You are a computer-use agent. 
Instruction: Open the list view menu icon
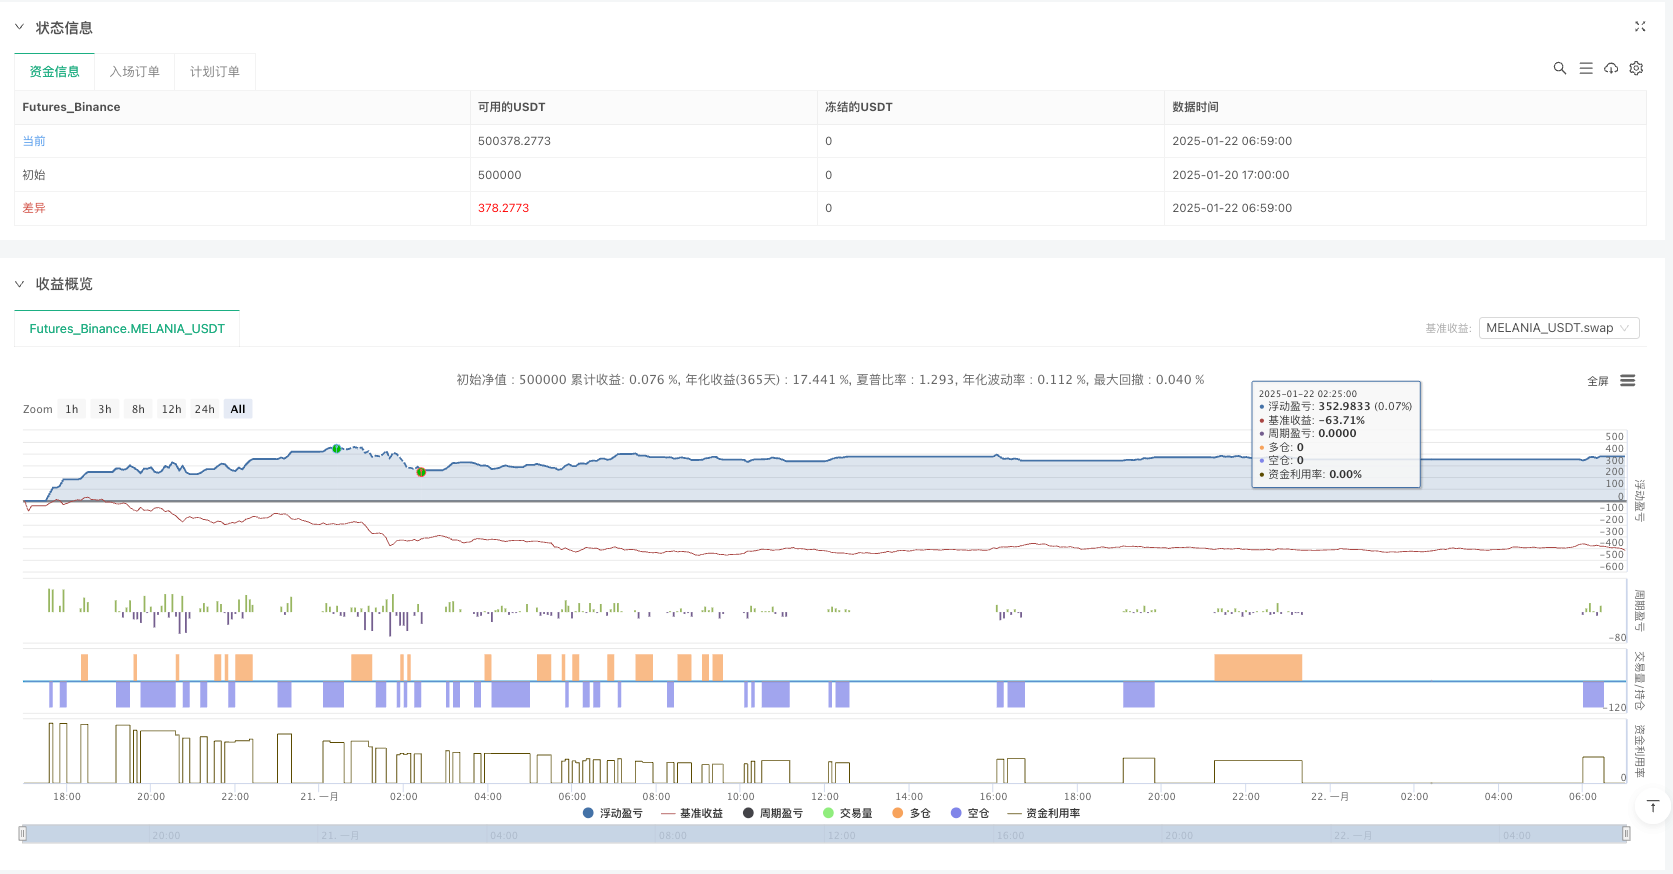coord(1585,68)
